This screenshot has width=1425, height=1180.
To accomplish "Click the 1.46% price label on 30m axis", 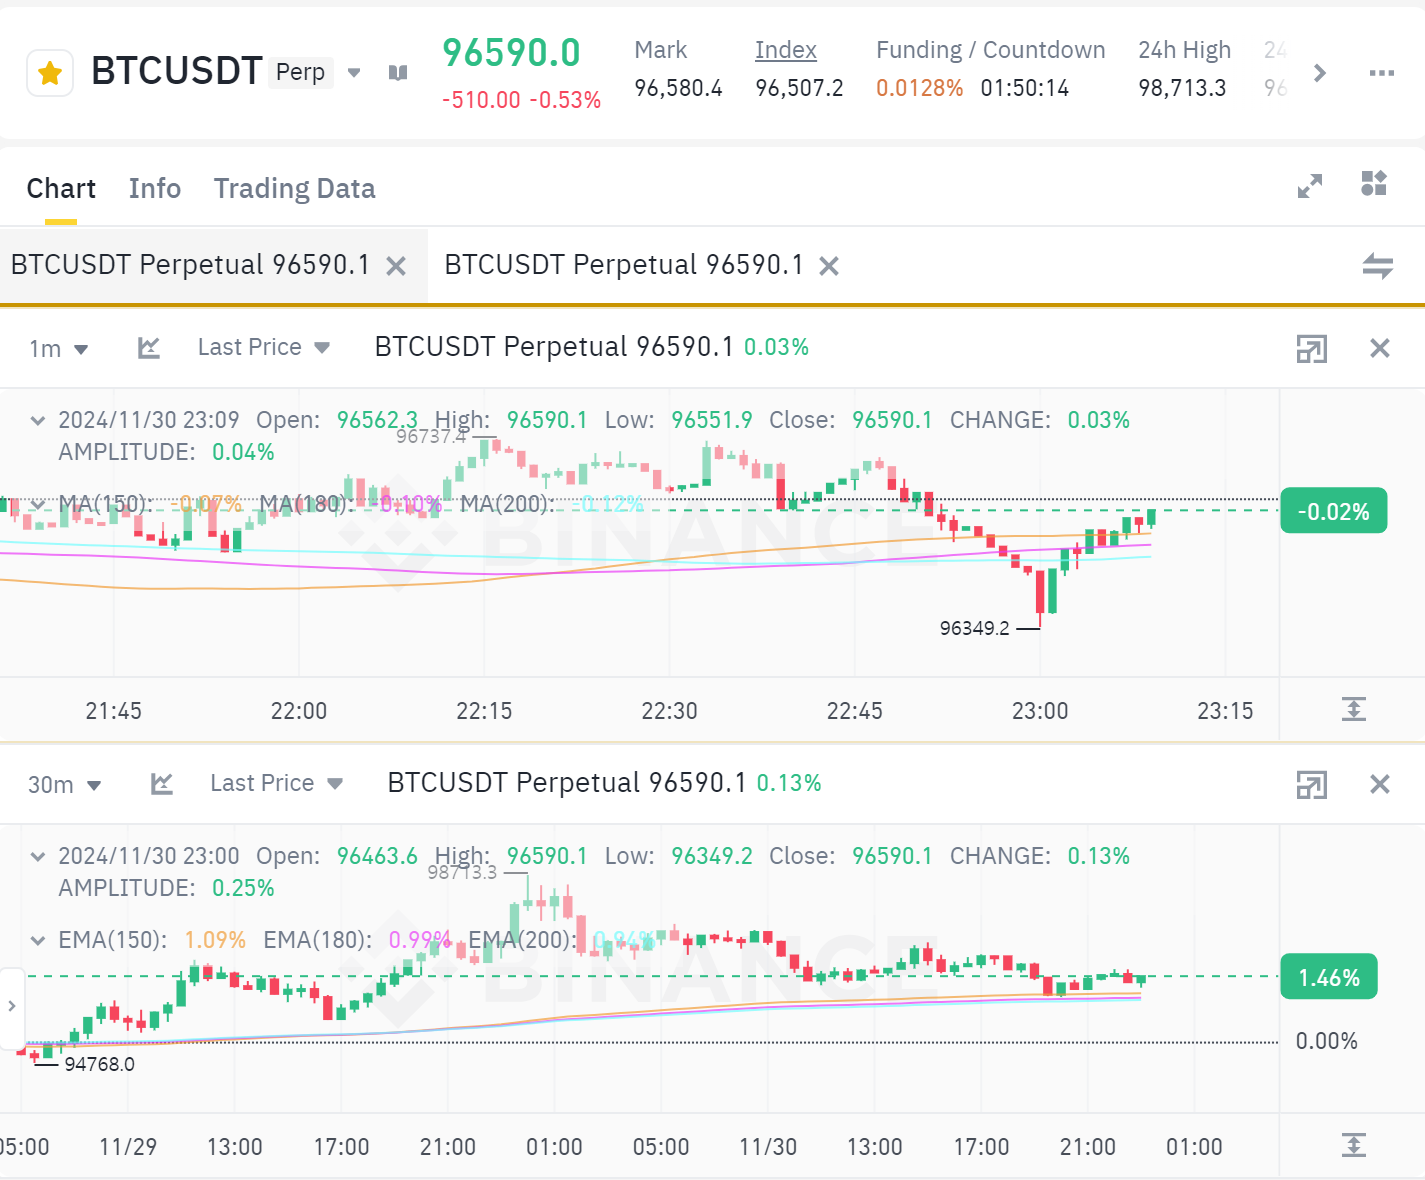I will click(x=1329, y=977).
